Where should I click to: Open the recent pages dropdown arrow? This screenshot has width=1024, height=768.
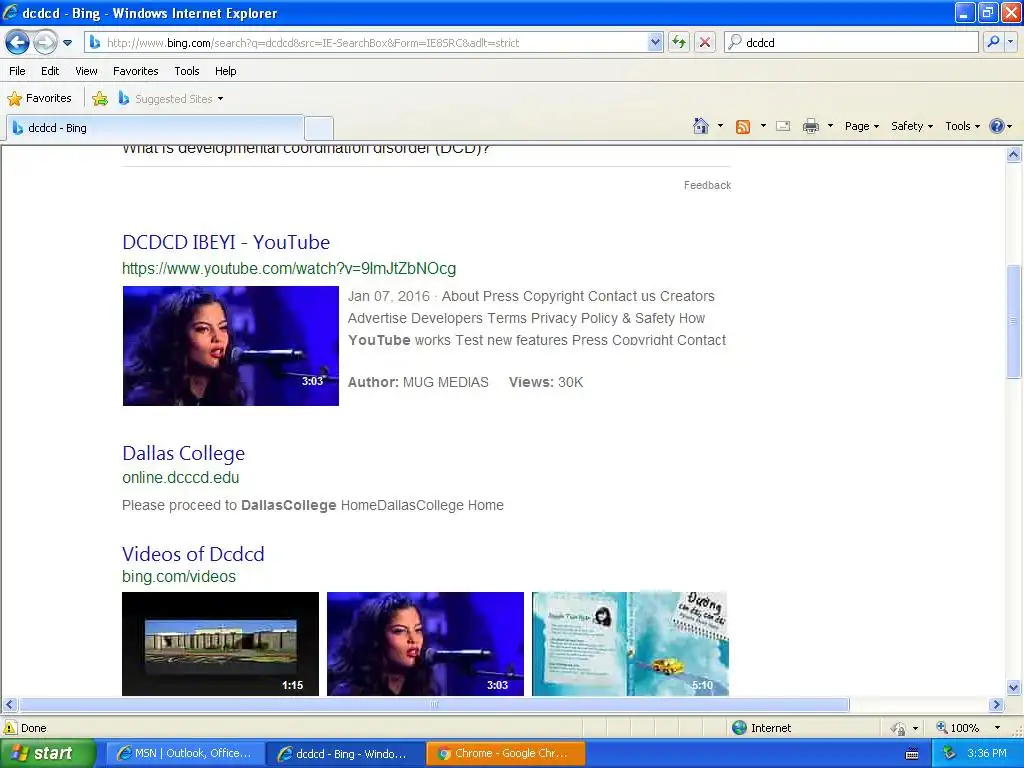click(x=67, y=43)
